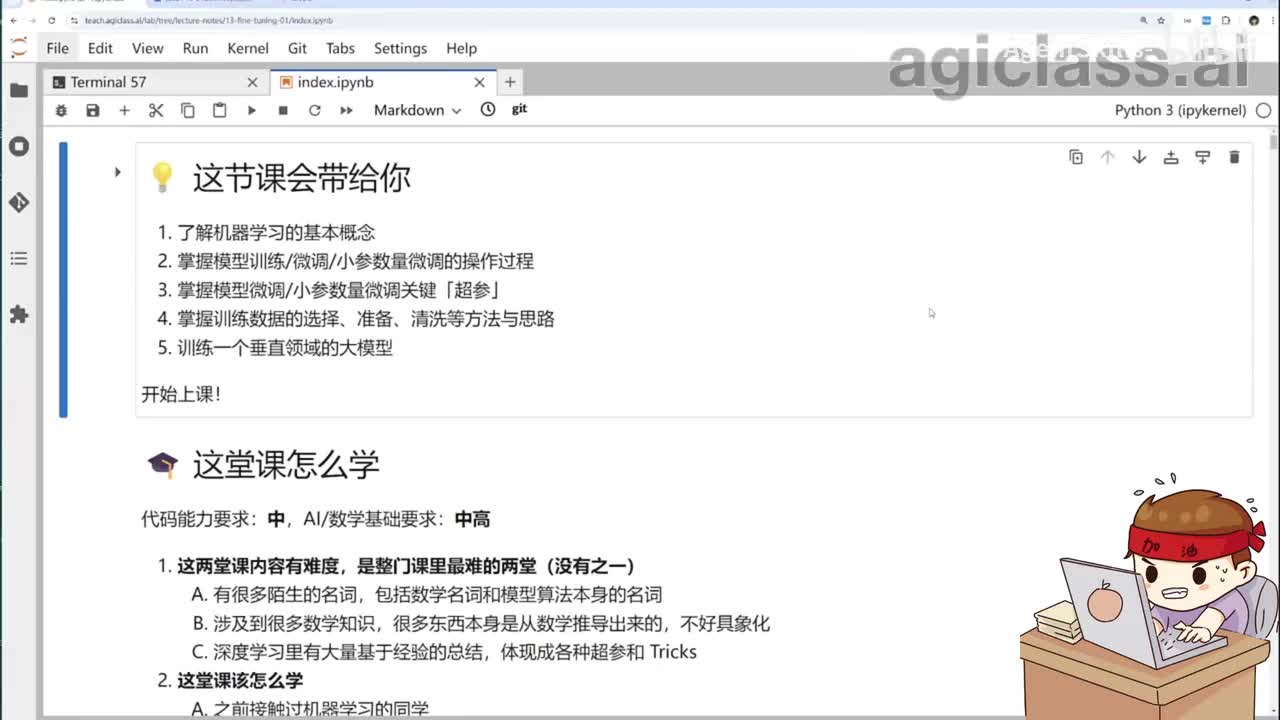Screen dimensions: 1280x720
Task: Open the Help menu
Action: pos(461,48)
